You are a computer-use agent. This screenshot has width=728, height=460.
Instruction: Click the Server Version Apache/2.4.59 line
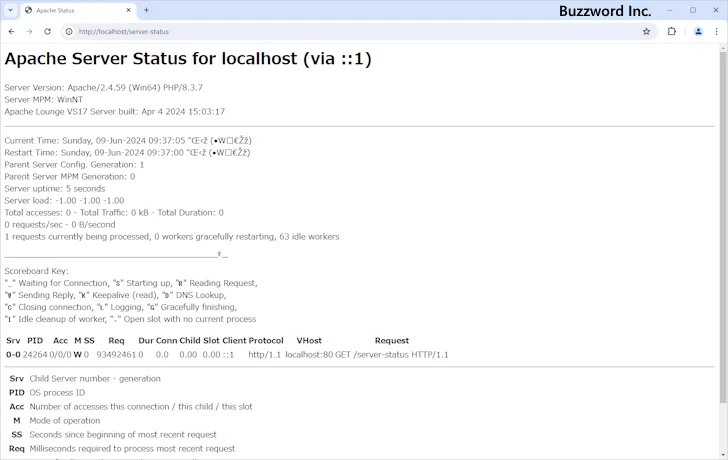click(x=104, y=87)
